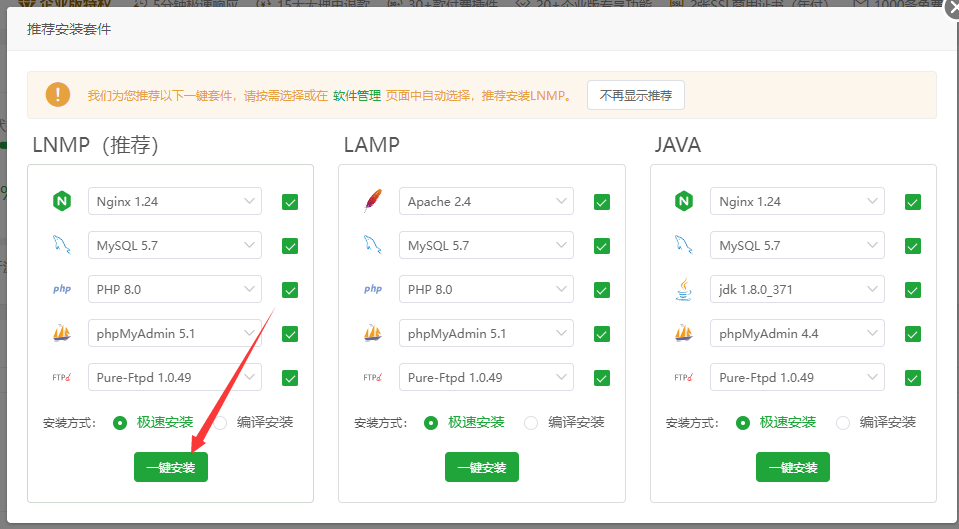
Task: Click the phpMyAdmin sailboat icon in LNMP panel
Action: pos(62,333)
